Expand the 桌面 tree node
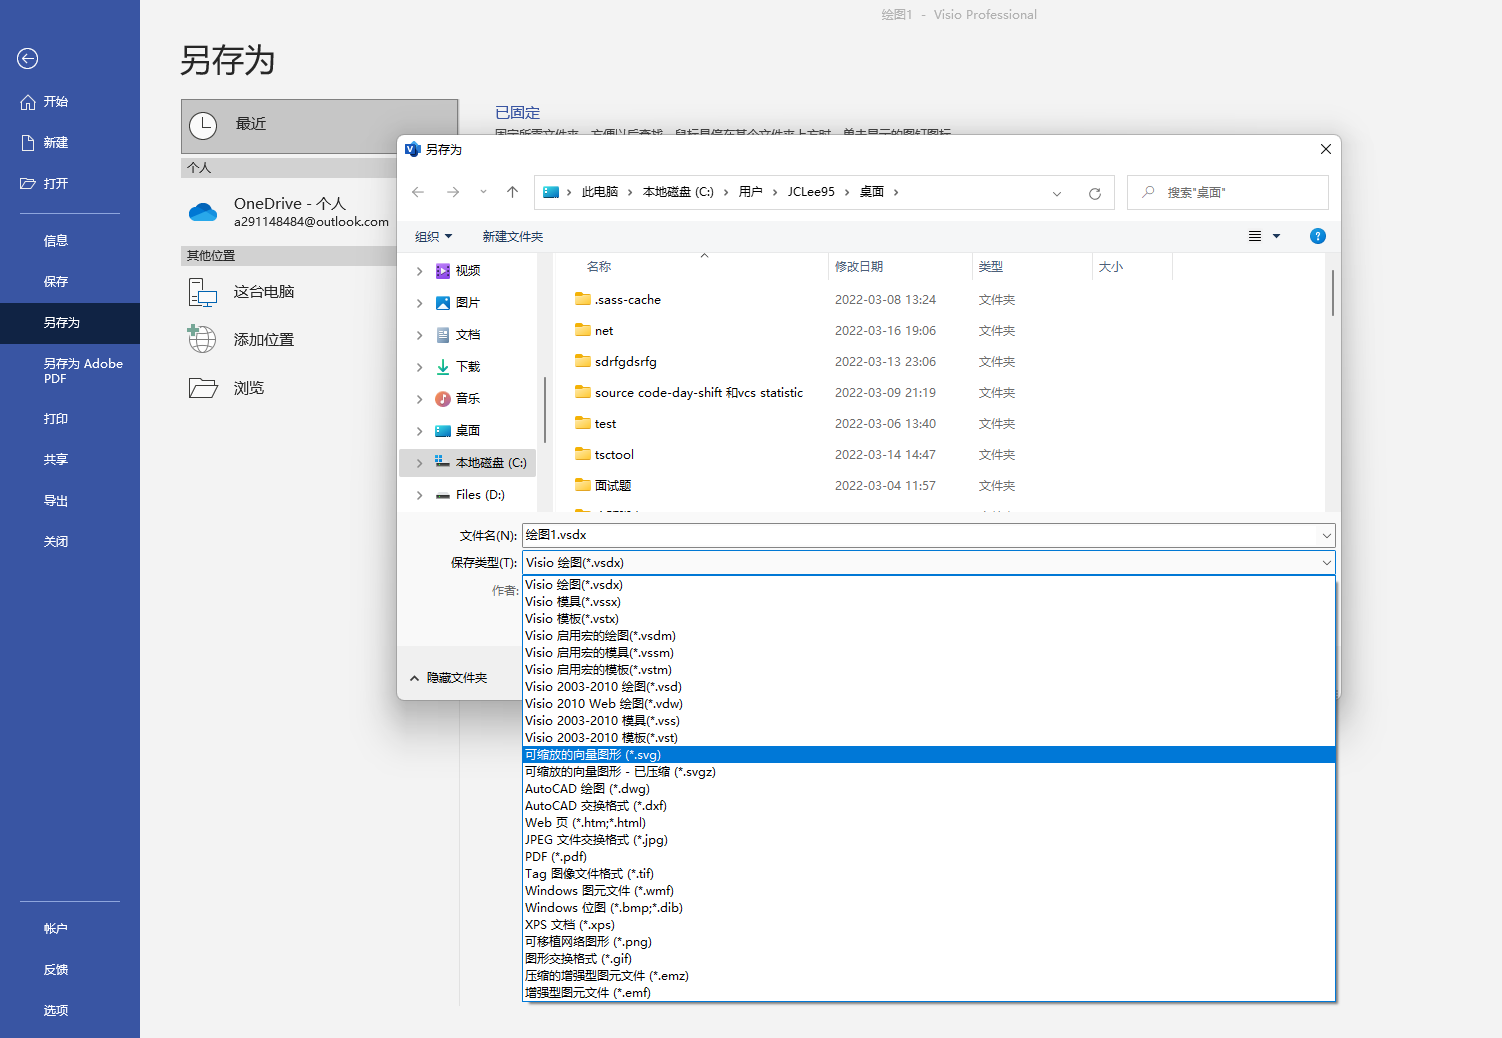This screenshot has width=1502, height=1038. (x=420, y=431)
